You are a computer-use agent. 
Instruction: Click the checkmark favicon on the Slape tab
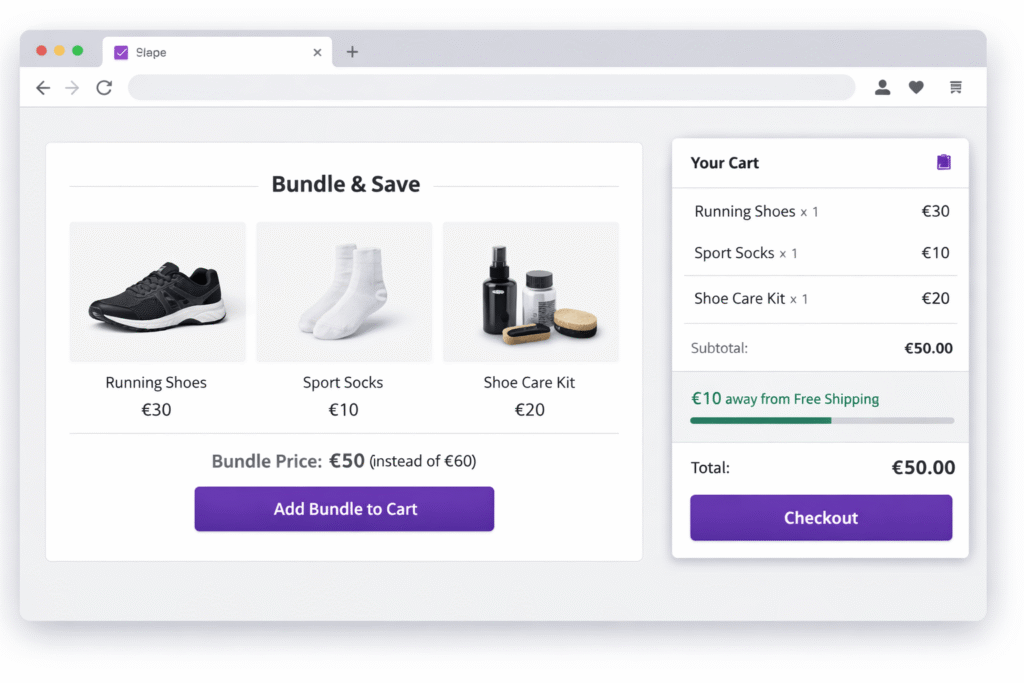click(x=122, y=51)
